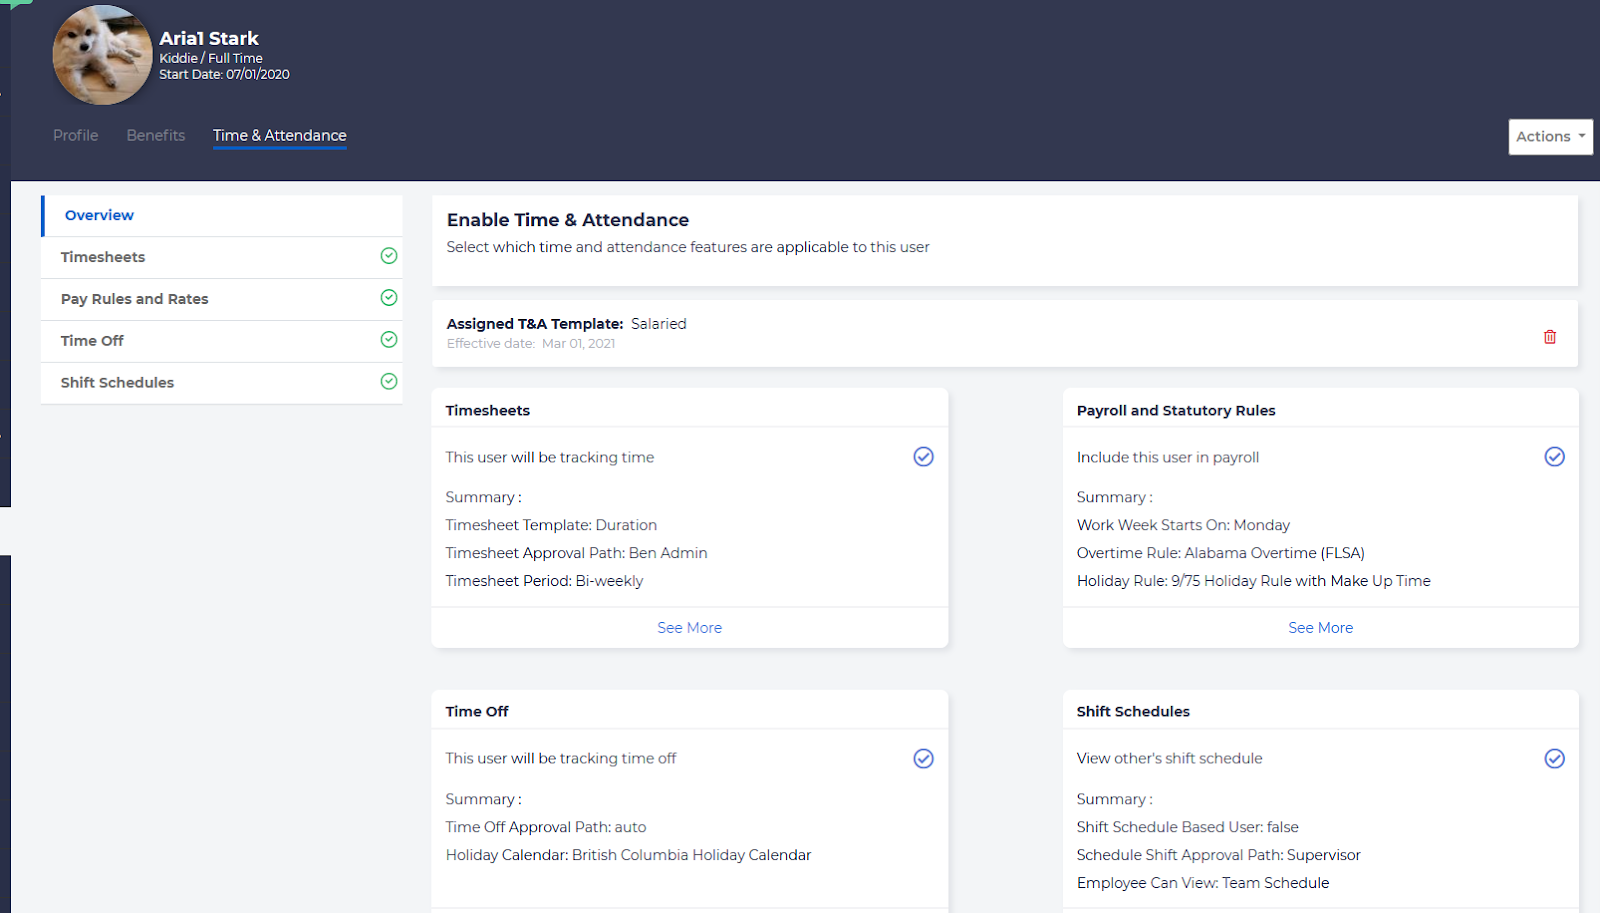Switch to the Profile tab
This screenshot has height=913, width=1600.
(x=76, y=136)
